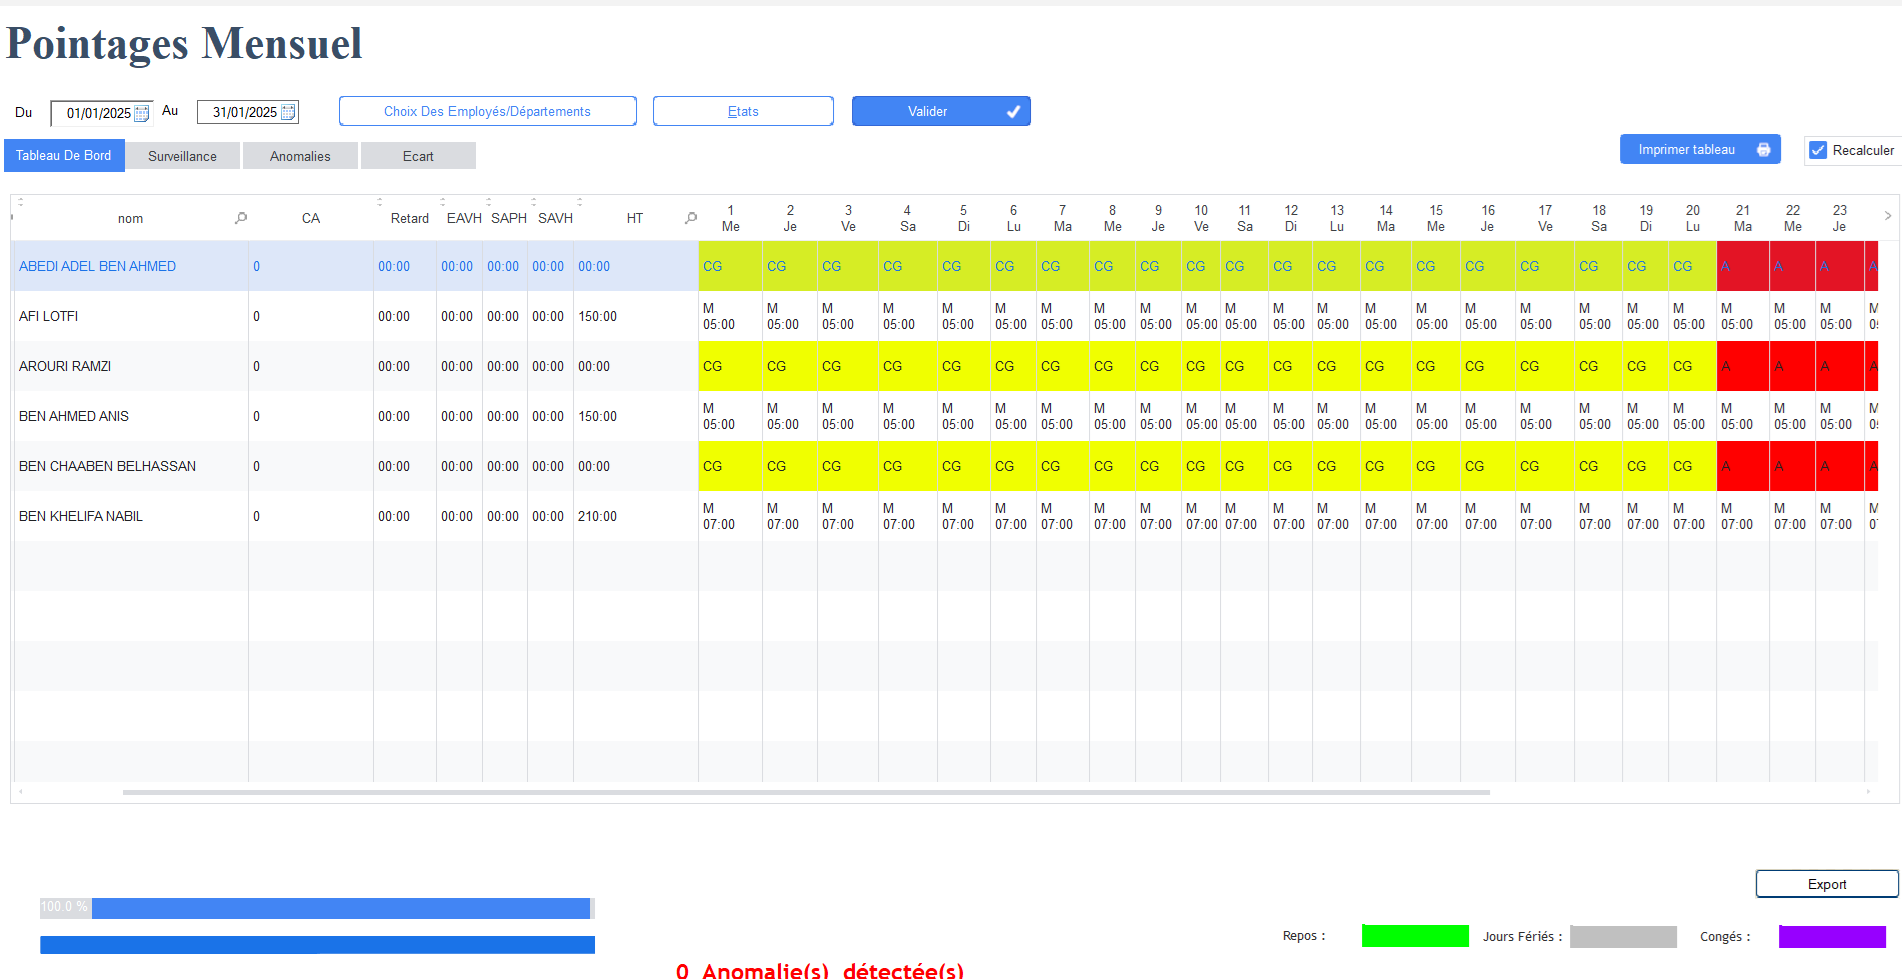Viewport: 1902px width, 979px height.
Task: Click the checkmark icon on the Valider button
Action: 1013,112
